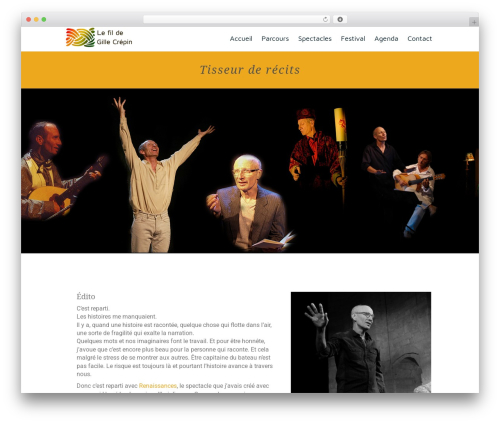Open the Spectacles menu item
500x423 pixels.
[x=315, y=39]
